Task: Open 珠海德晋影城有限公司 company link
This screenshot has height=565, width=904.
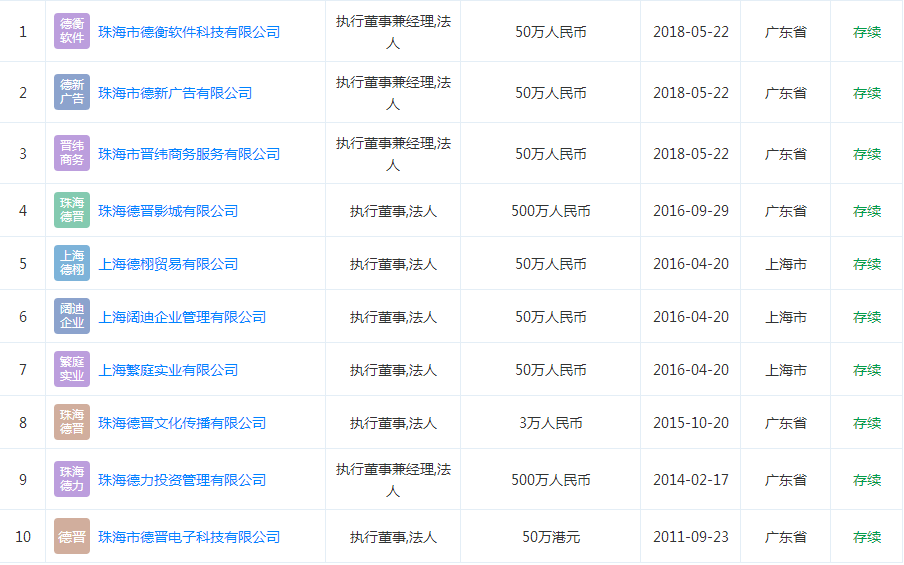Action: [x=168, y=212]
